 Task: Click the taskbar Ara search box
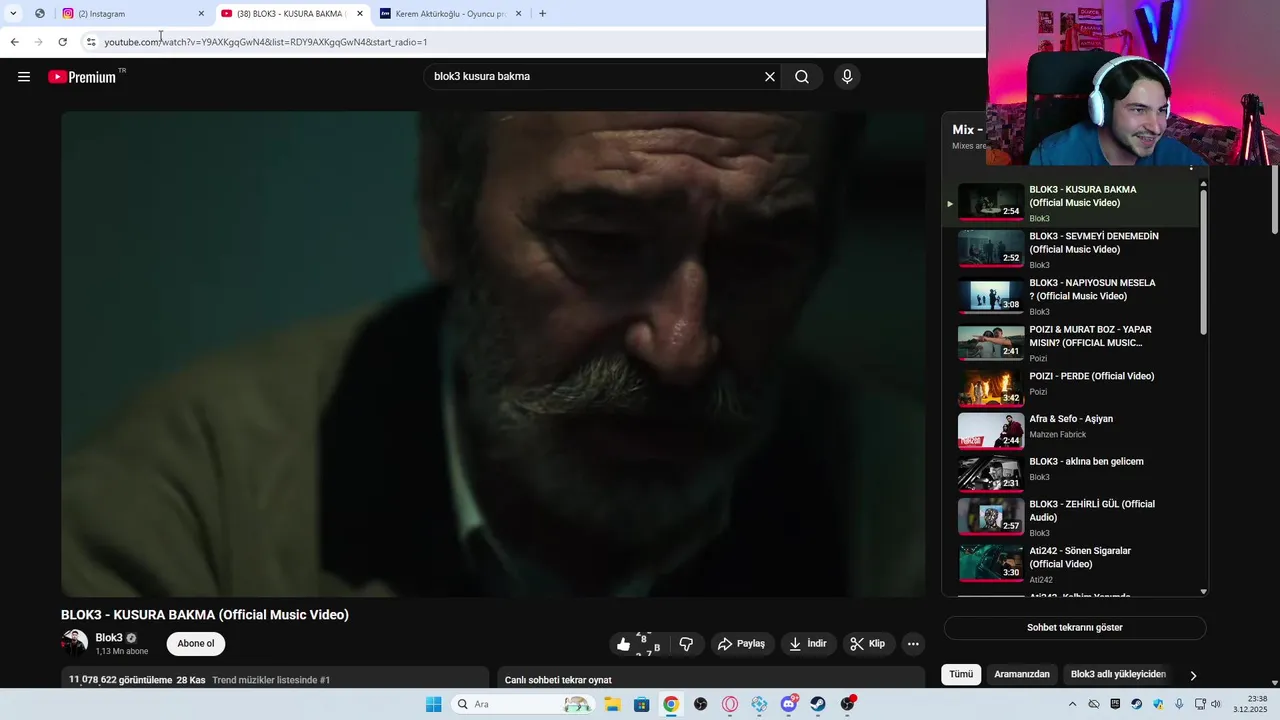pyautogui.click(x=523, y=704)
